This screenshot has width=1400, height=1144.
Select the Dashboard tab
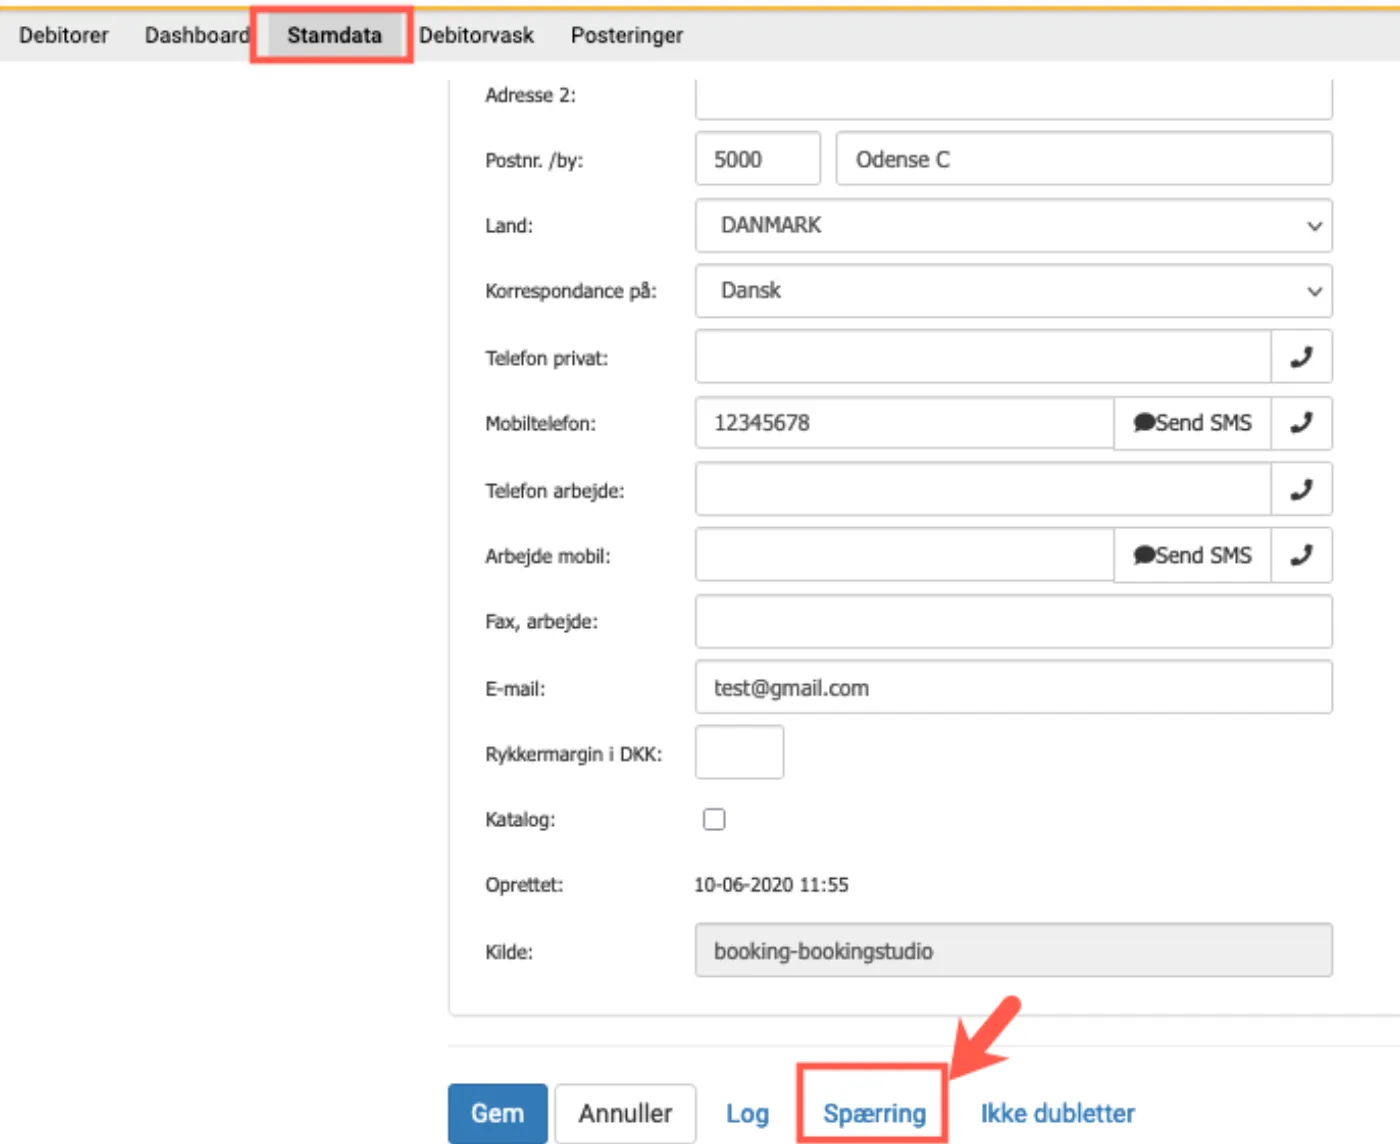[197, 36]
